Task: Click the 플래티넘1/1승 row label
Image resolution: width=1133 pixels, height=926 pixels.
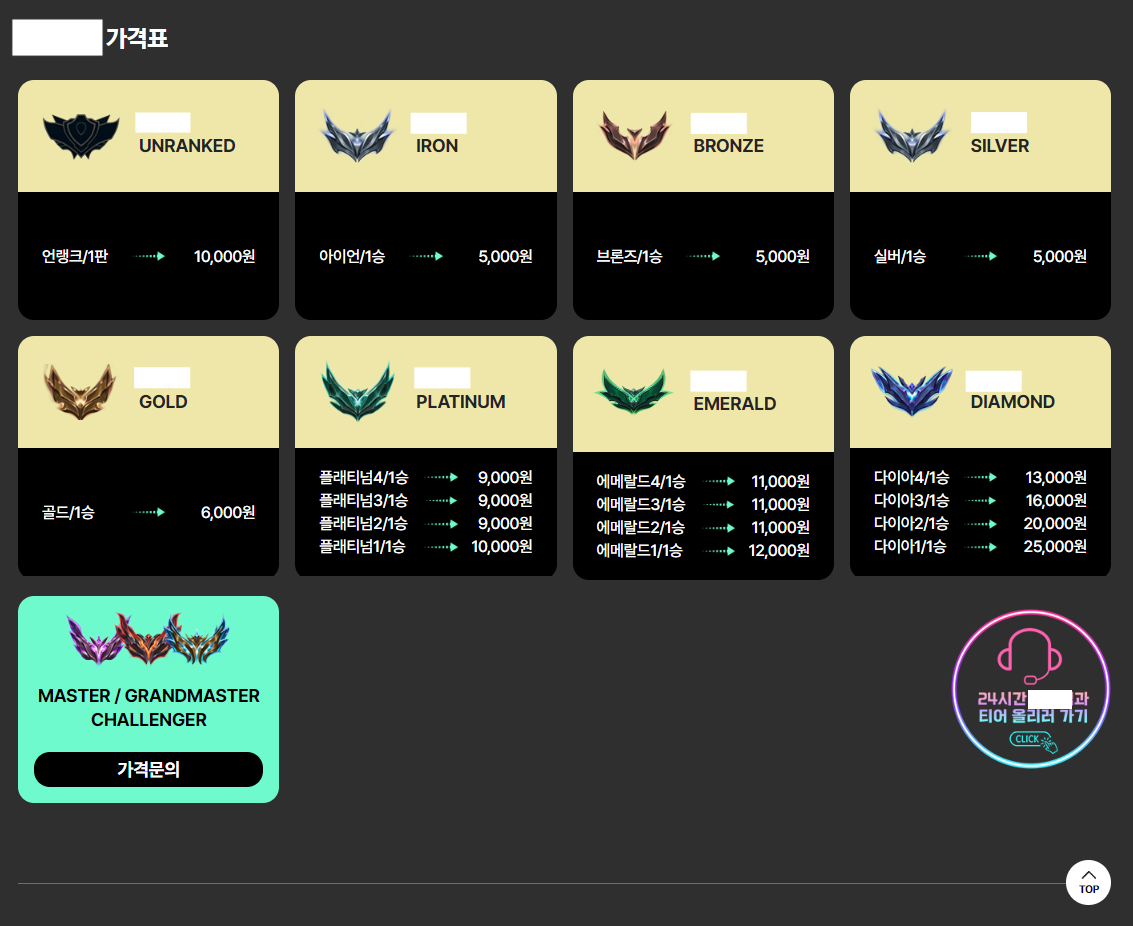Action: [362, 547]
